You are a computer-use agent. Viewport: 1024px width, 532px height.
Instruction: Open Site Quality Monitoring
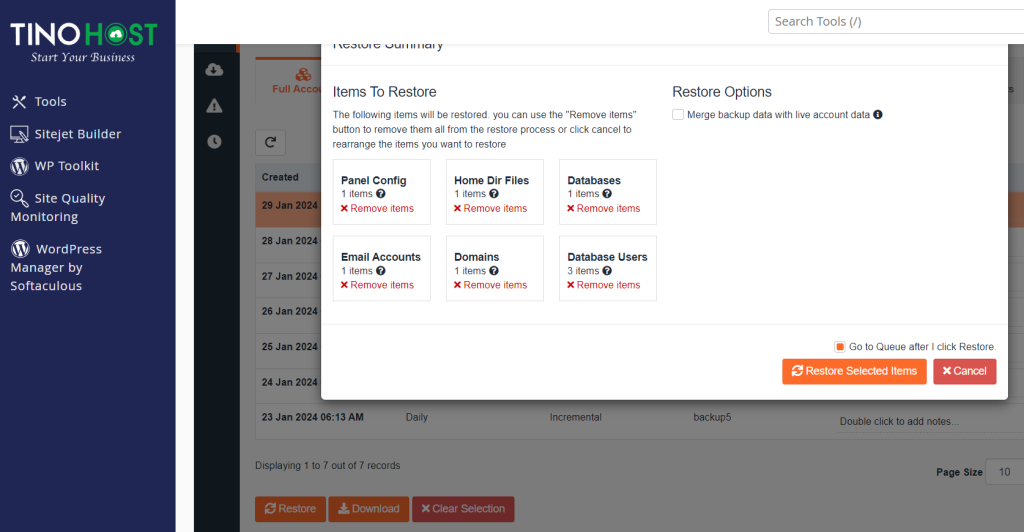tap(57, 207)
